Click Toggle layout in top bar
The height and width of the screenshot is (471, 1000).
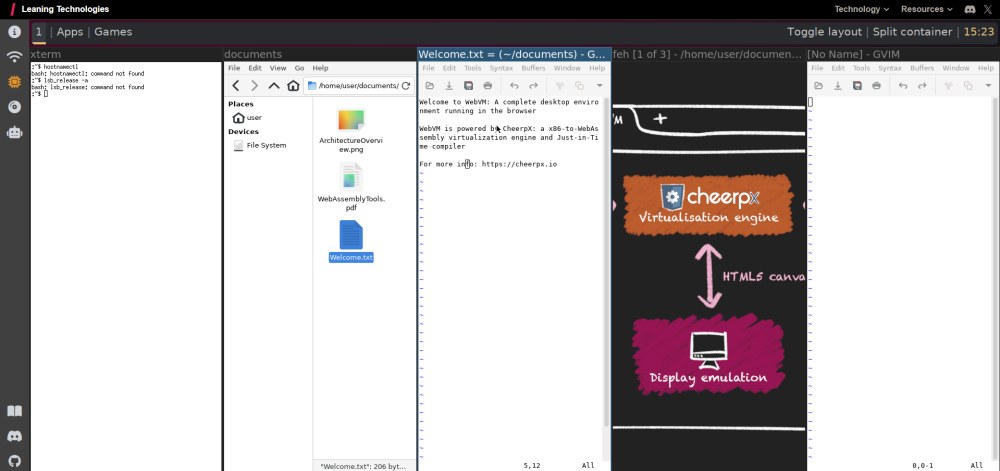tap(824, 32)
